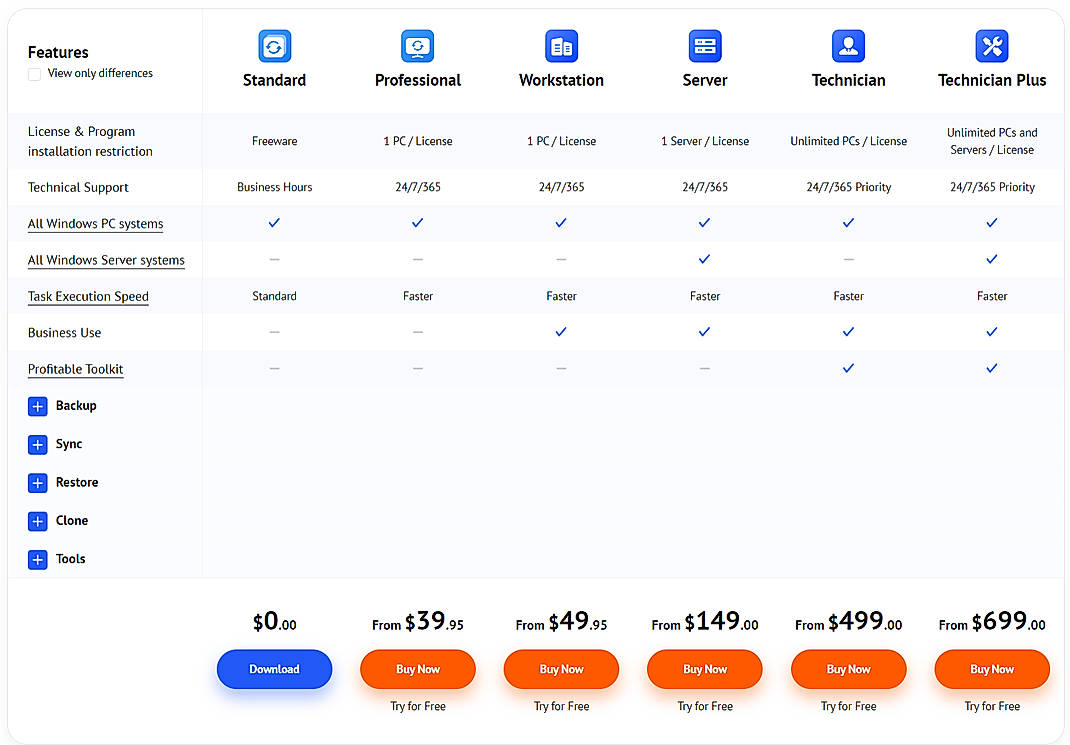Click the From $499.00 Technician price
This screenshot has width=1070, height=745.
point(848,622)
